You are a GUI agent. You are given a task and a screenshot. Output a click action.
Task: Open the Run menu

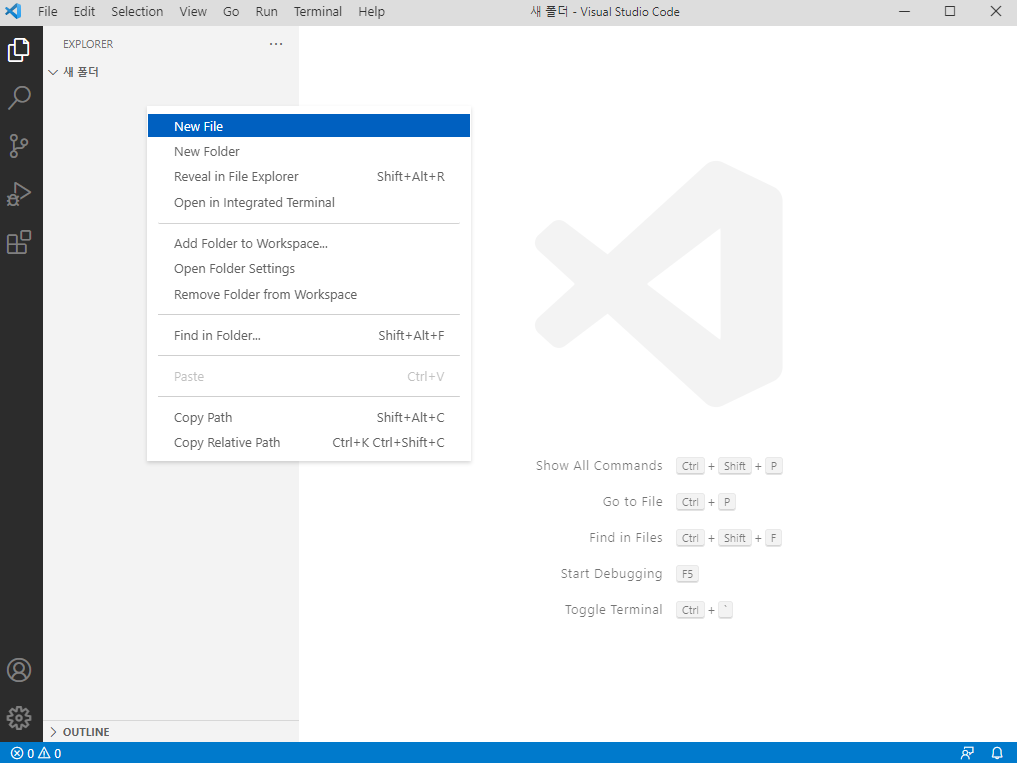pos(267,12)
